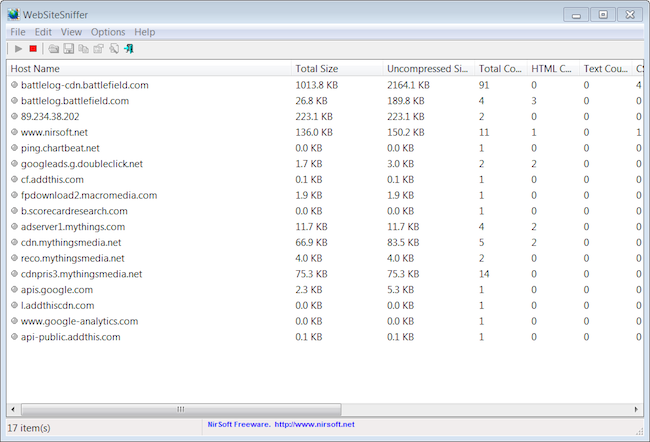Viewport: 650px width, 442px height.
Task: Click the 189.8 KB uncompressed size cell
Action: [x=406, y=101]
